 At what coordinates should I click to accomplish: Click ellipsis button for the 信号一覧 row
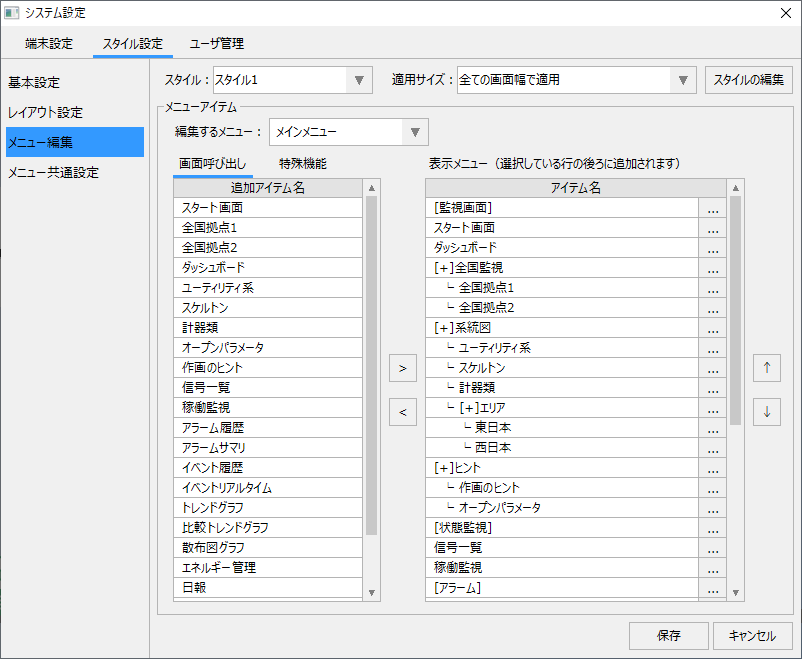point(712,548)
